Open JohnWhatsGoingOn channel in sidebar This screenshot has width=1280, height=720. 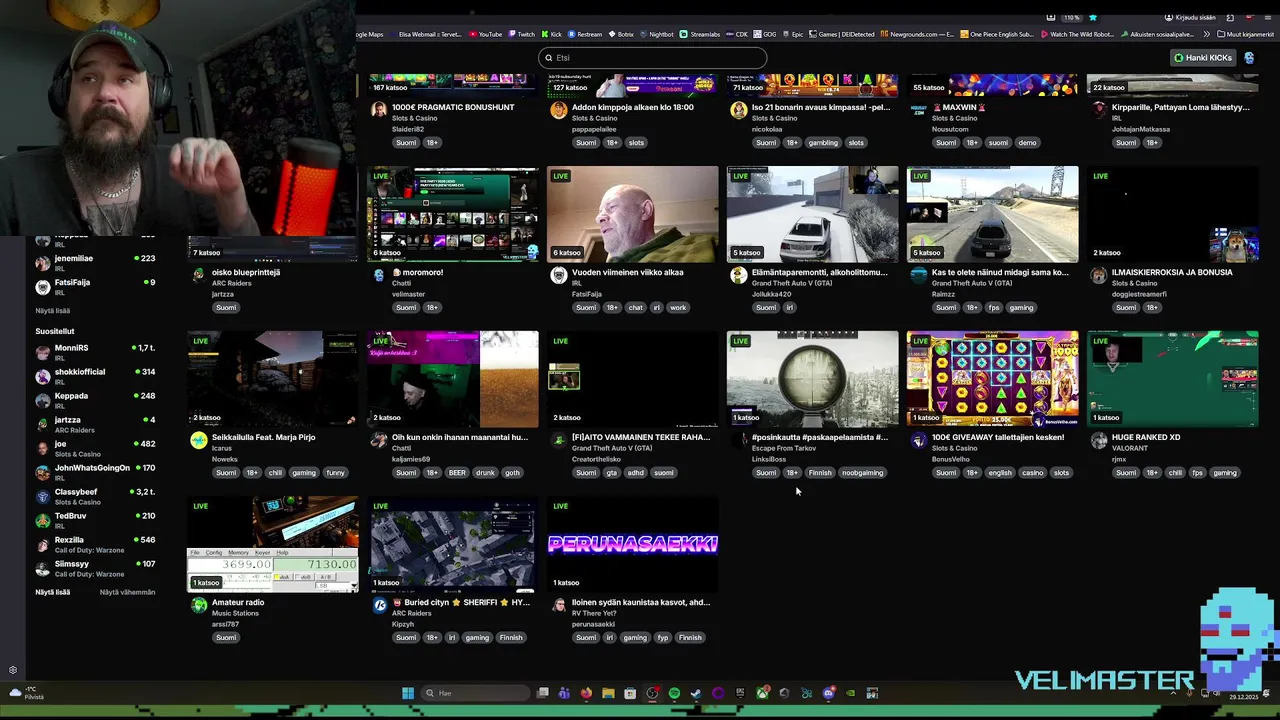click(96, 472)
